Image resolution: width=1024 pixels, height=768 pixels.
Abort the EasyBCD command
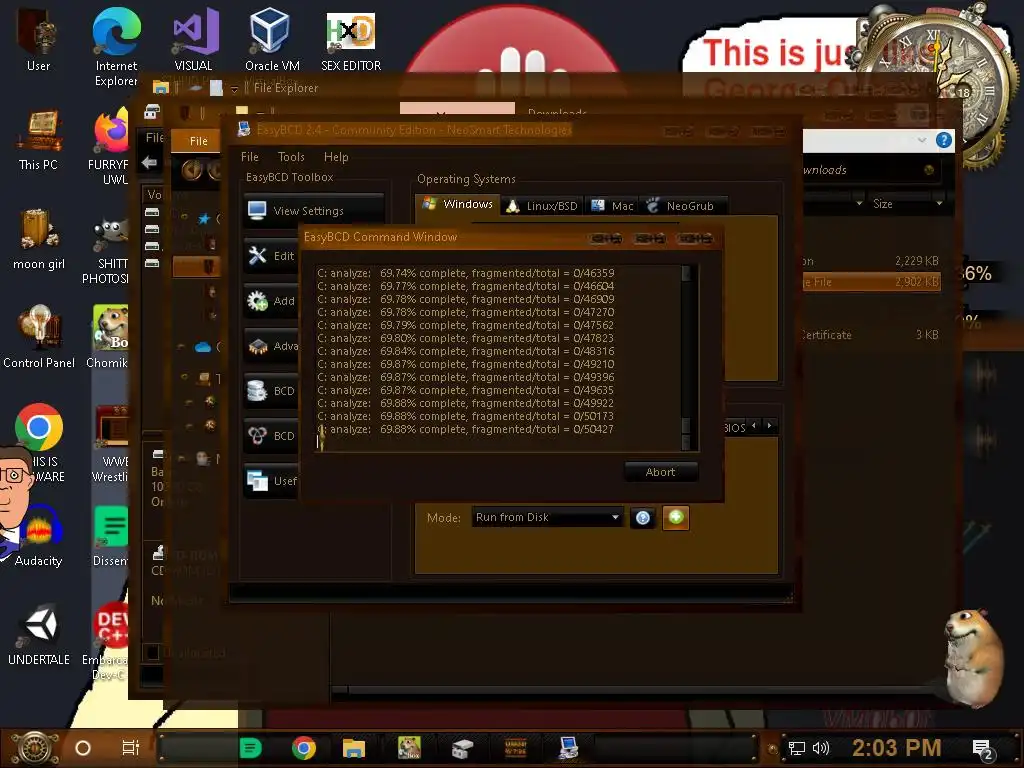660,472
